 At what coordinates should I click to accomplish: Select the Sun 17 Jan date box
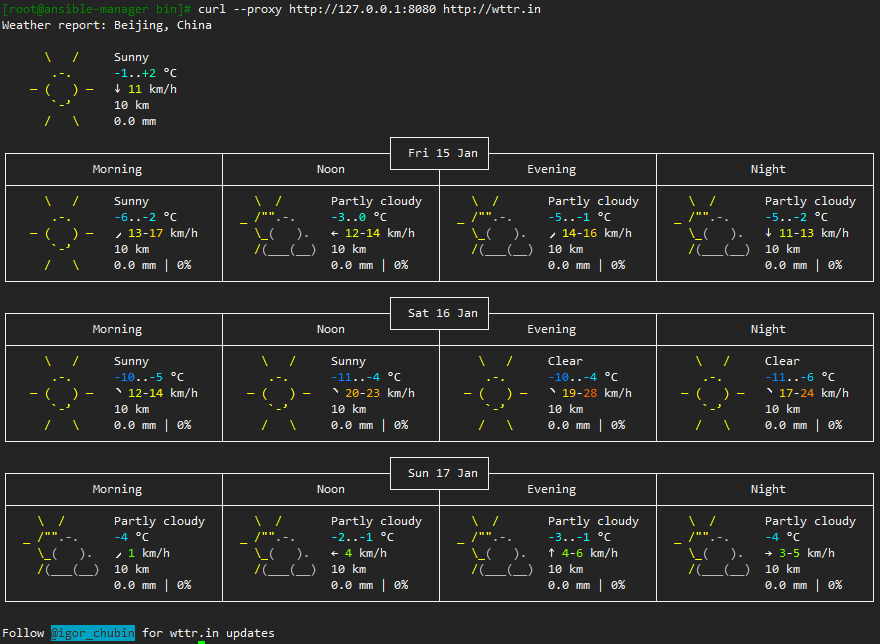439,473
